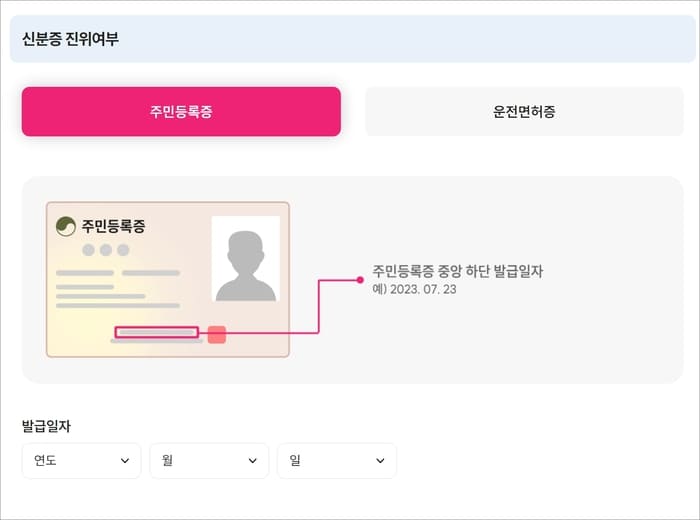Click the chevron arrow in 연도 selector

click(x=125, y=461)
